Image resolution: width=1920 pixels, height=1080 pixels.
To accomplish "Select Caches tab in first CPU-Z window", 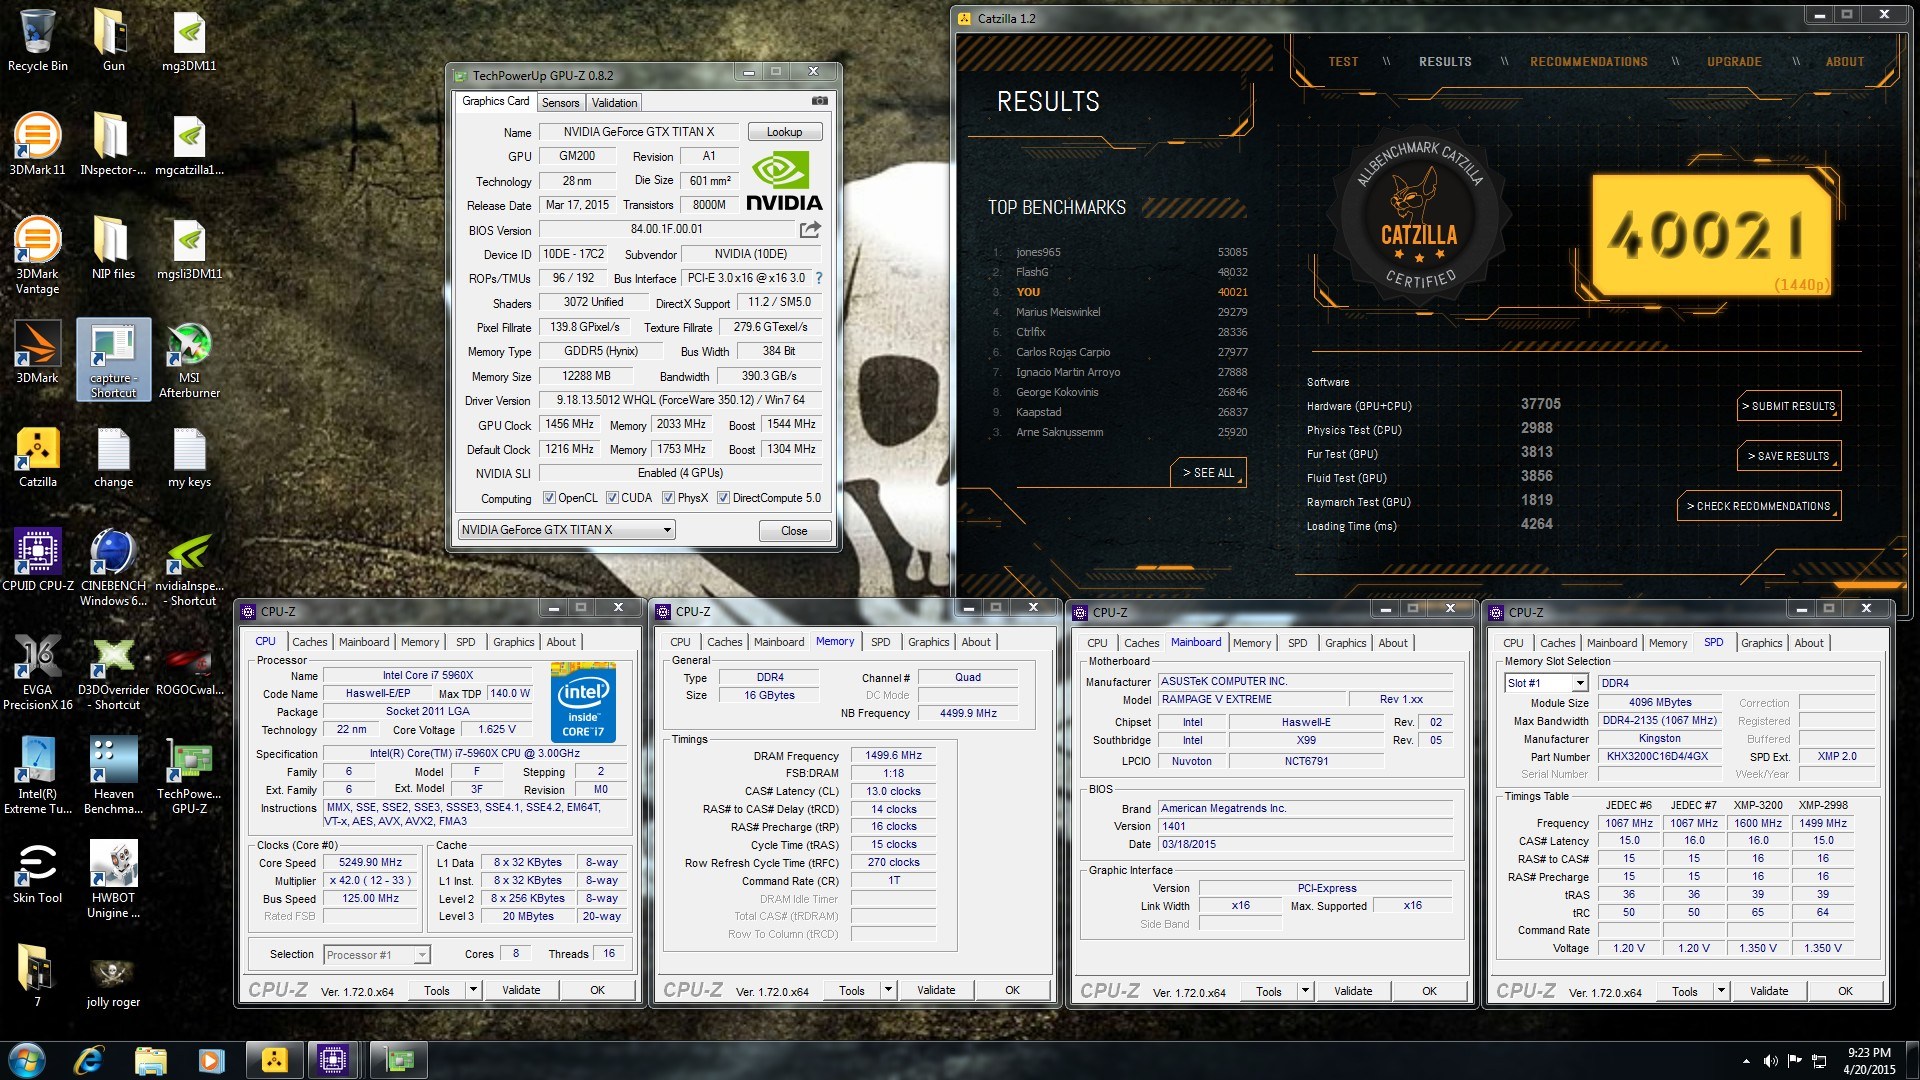I will (309, 642).
